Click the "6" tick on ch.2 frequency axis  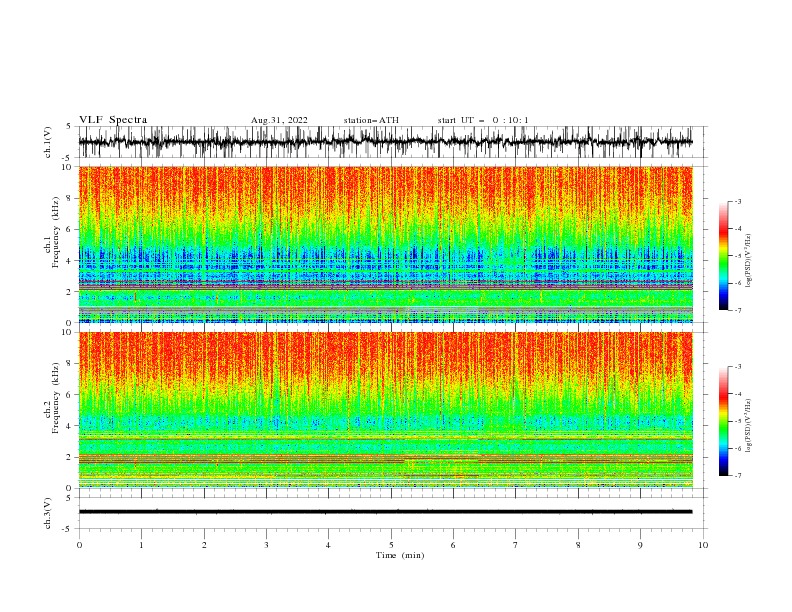tap(70, 395)
